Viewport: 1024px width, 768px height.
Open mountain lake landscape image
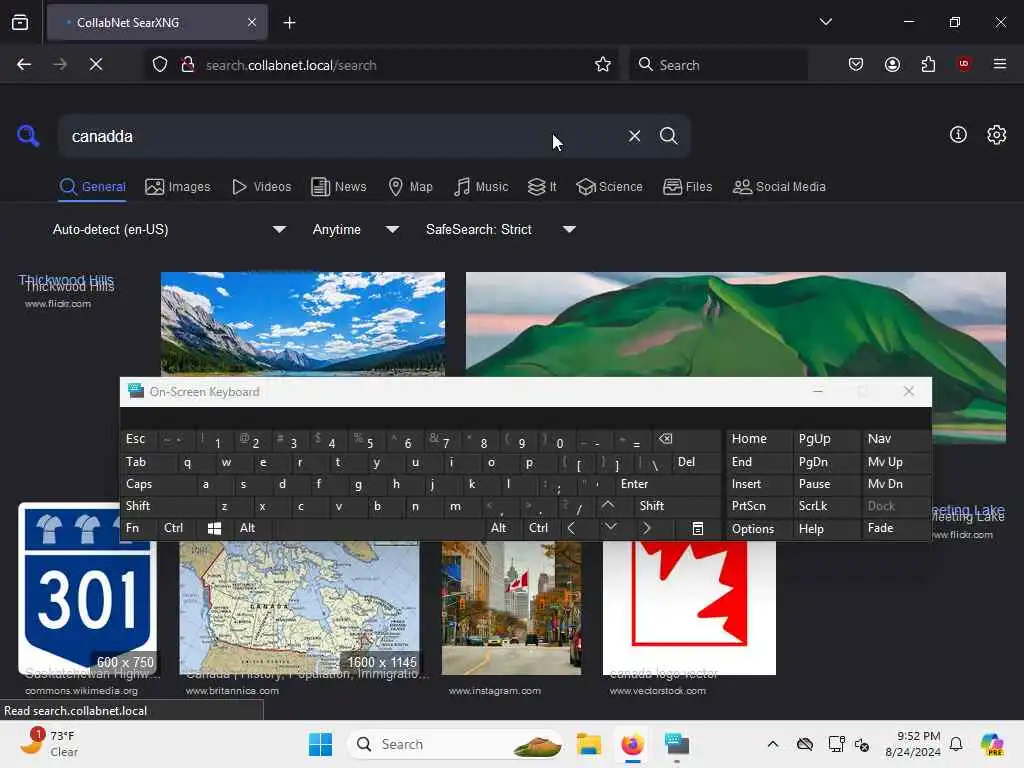click(x=303, y=324)
